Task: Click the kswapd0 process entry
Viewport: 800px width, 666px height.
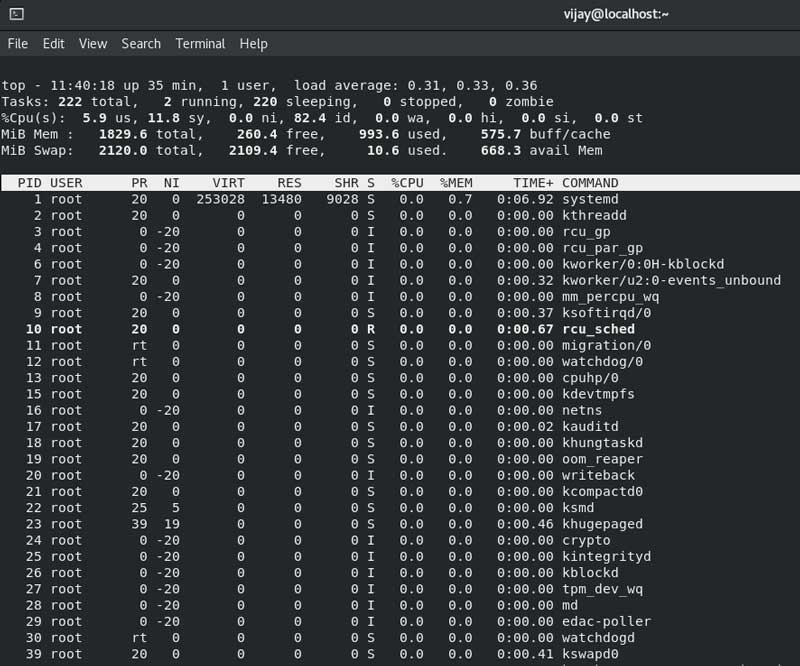Action: tap(590, 654)
